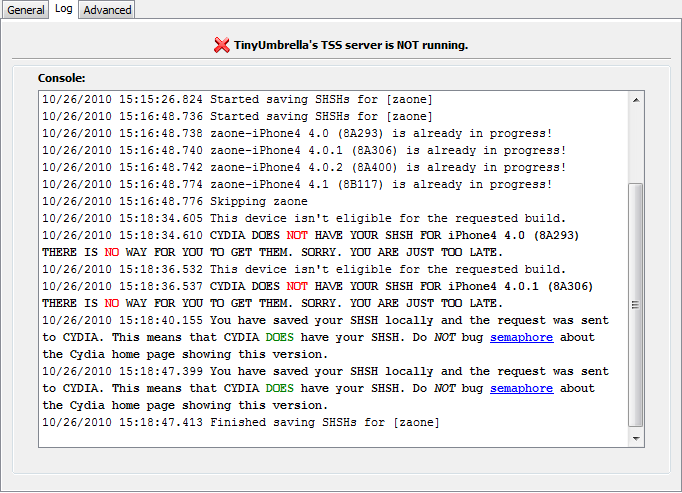
Task: Open the semaphore link in the 15:18:40.155 message
Action: [522, 338]
